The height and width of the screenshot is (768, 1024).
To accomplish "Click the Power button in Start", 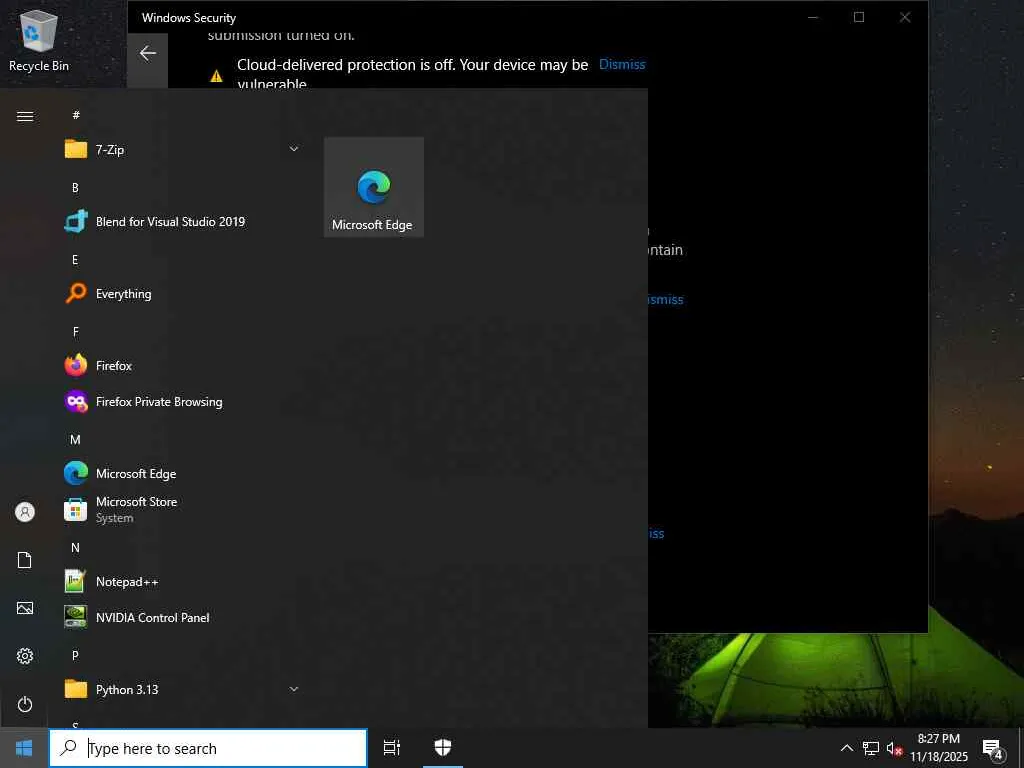I will click(25, 704).
